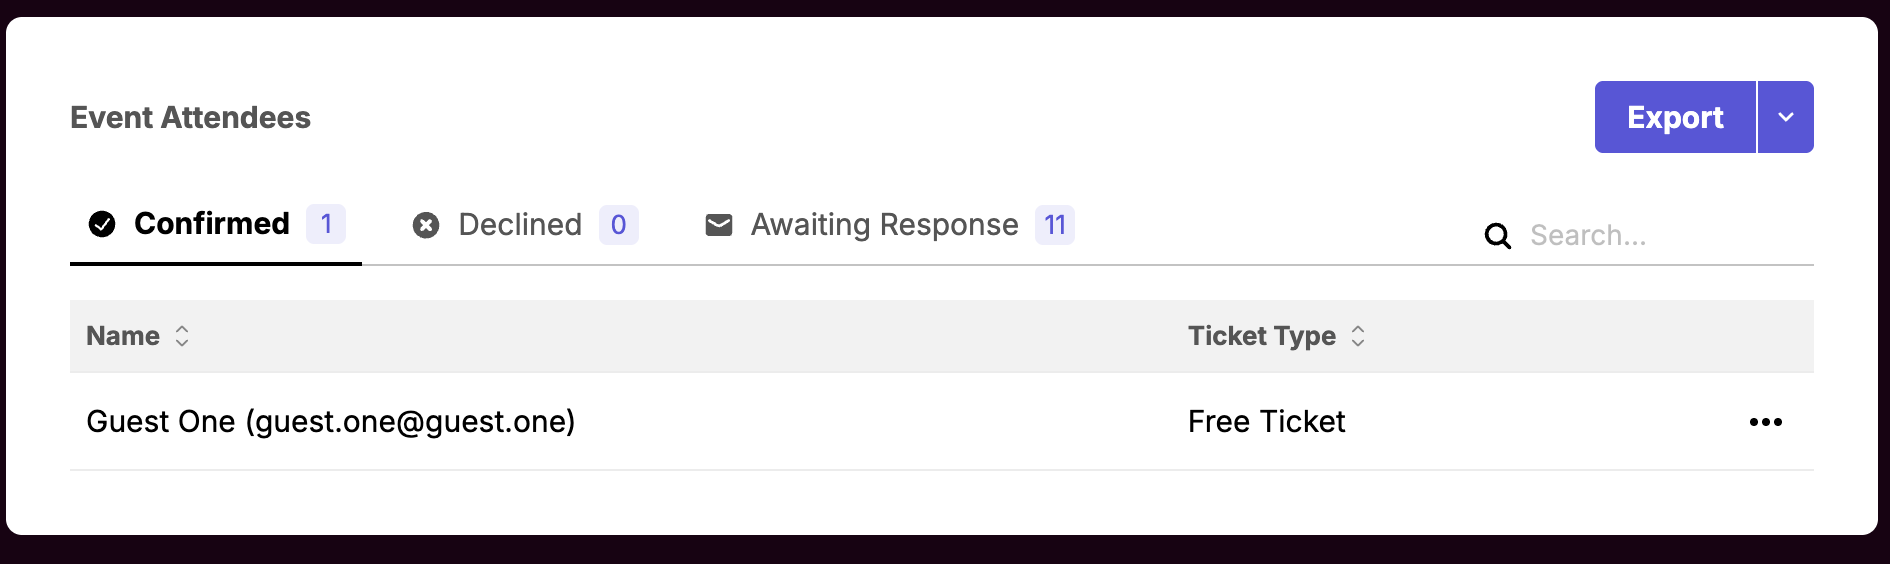The width and height of the screenshot is (1890, 564).
Task: Select the Guest One attendee row
Action: pos(331,422)
